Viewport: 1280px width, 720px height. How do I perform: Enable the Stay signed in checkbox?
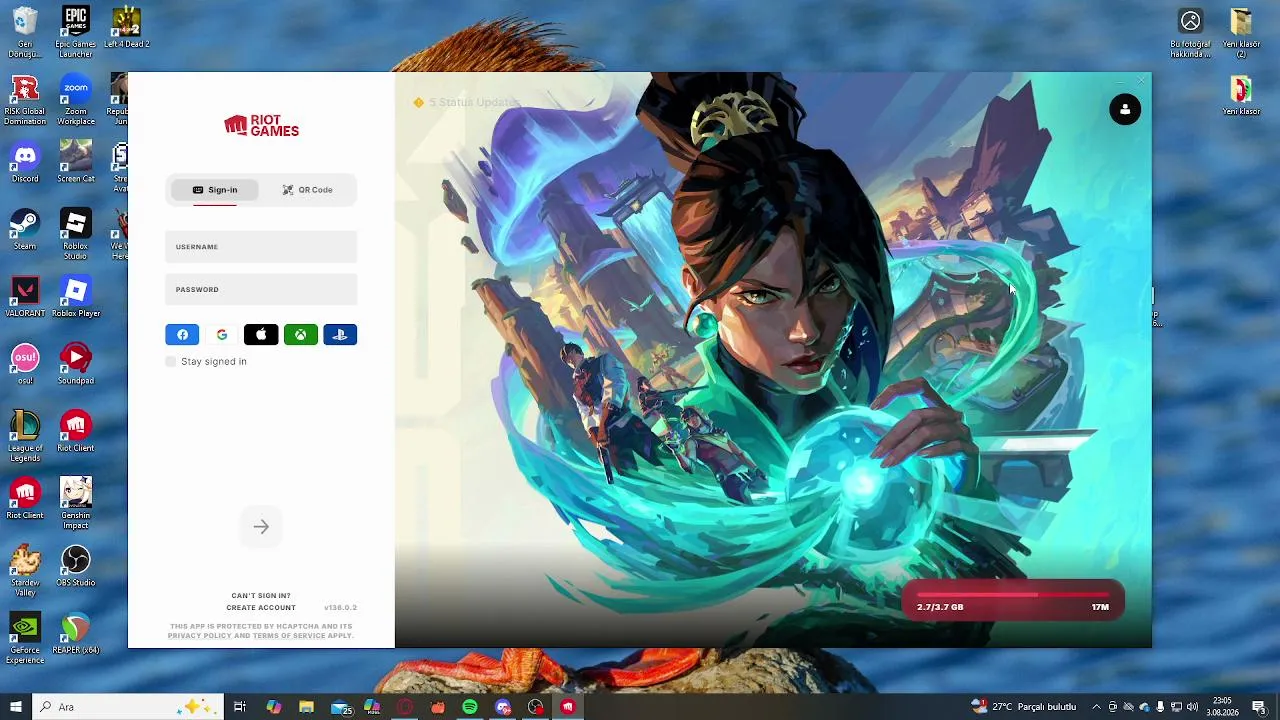pos(171,362)
